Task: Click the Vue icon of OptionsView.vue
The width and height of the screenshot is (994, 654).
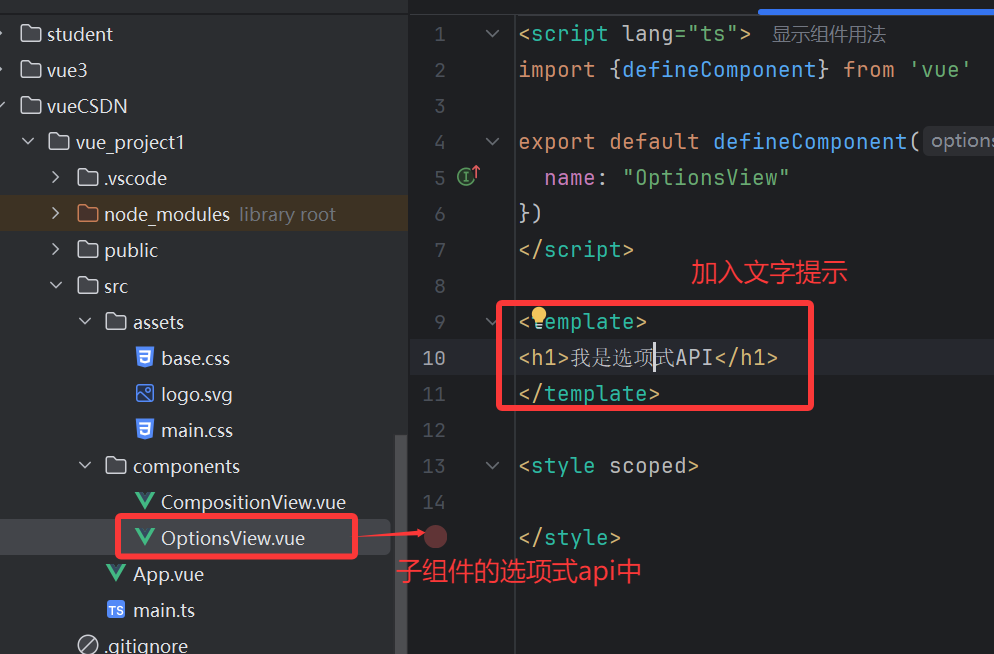Action: click(x=145, y=537)
